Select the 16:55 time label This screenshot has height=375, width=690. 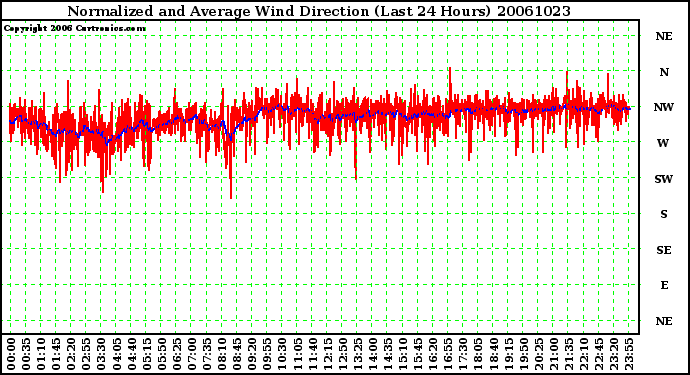click(448, 354)
